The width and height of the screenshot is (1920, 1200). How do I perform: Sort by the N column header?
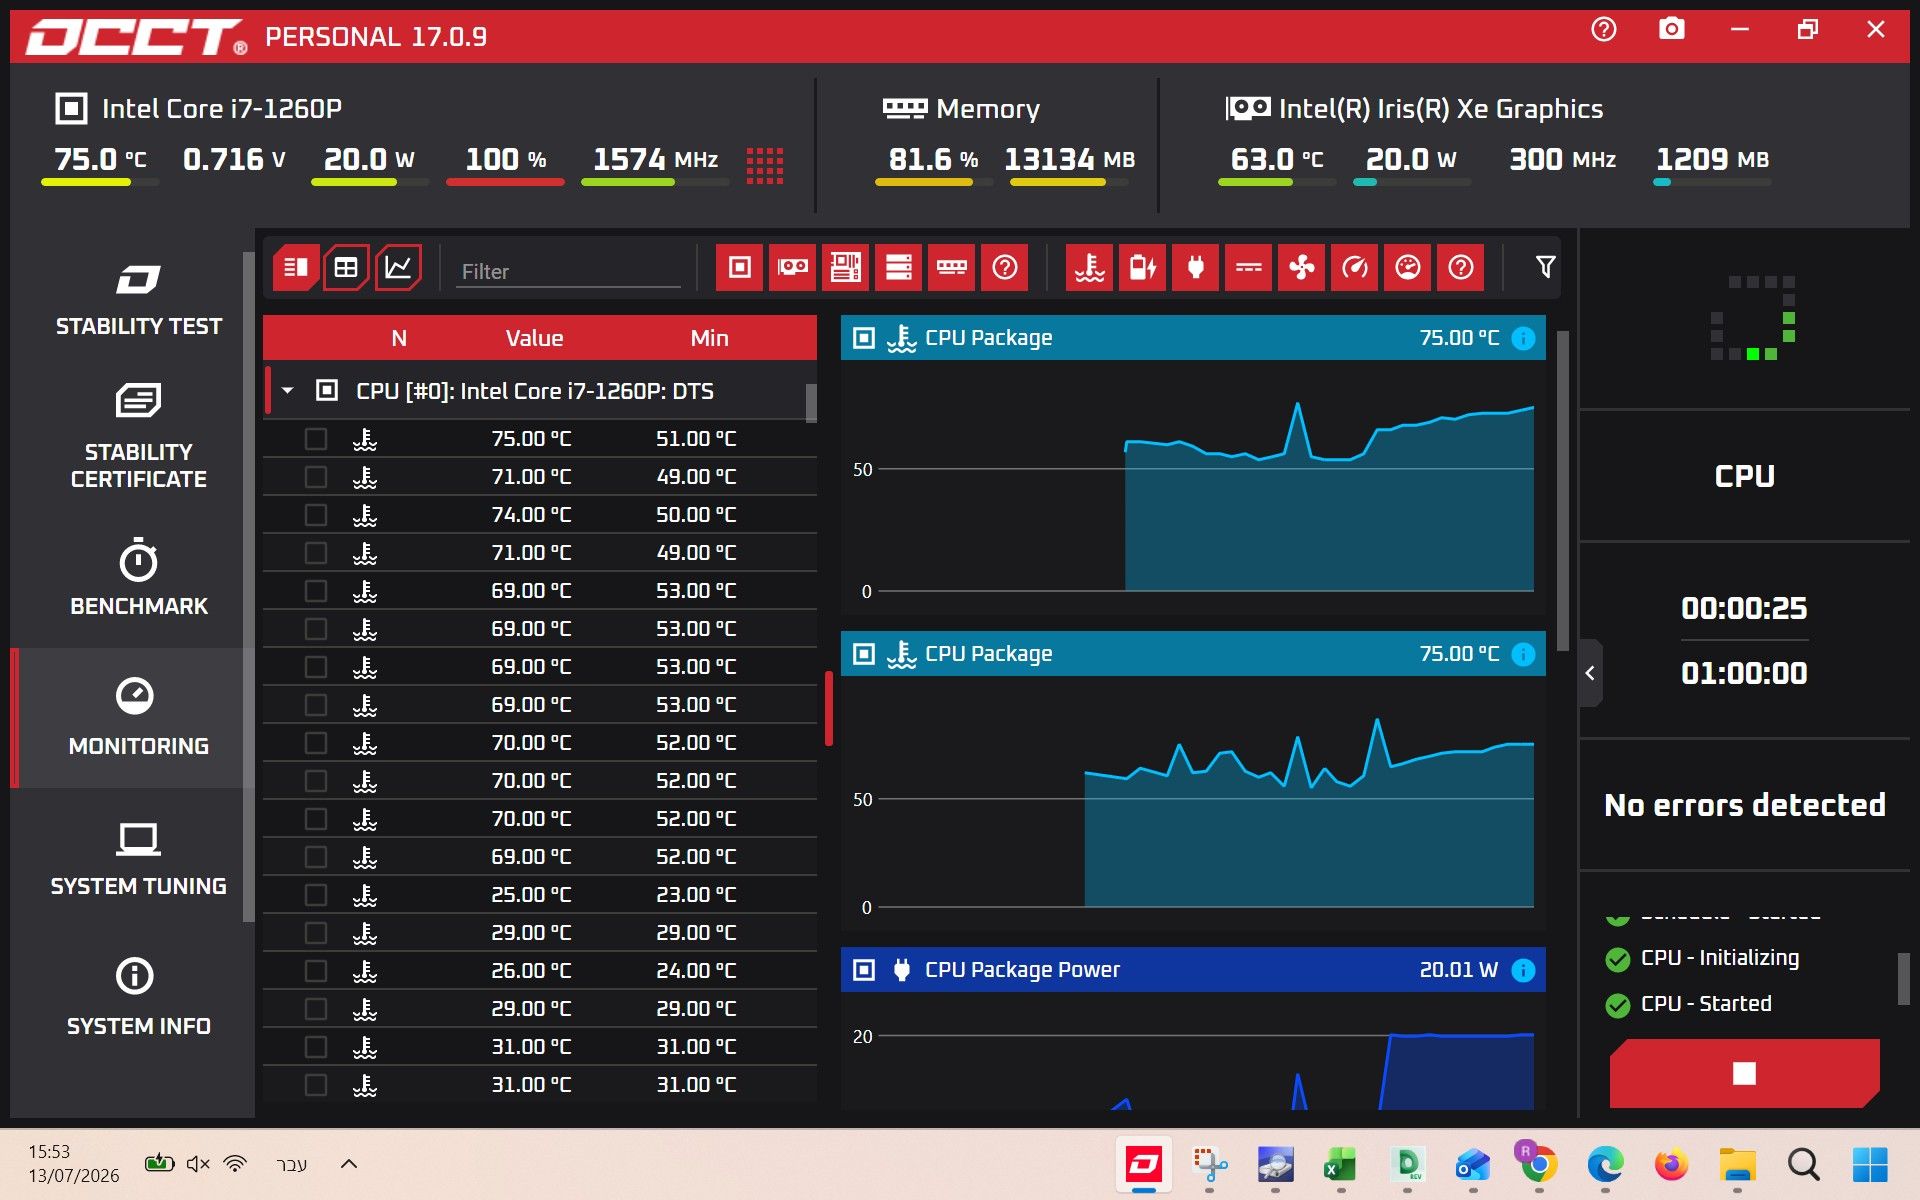pos(399,338)
